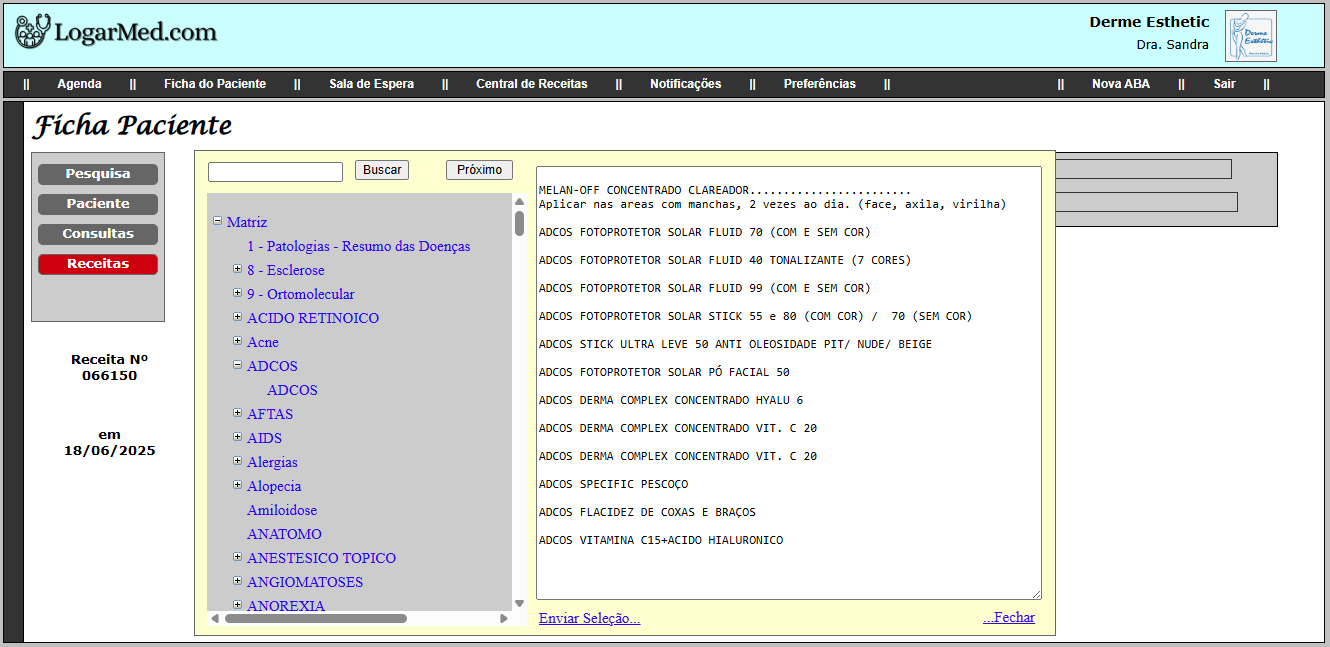
Task: Select the red Receitas button
Action: [98, 264]
